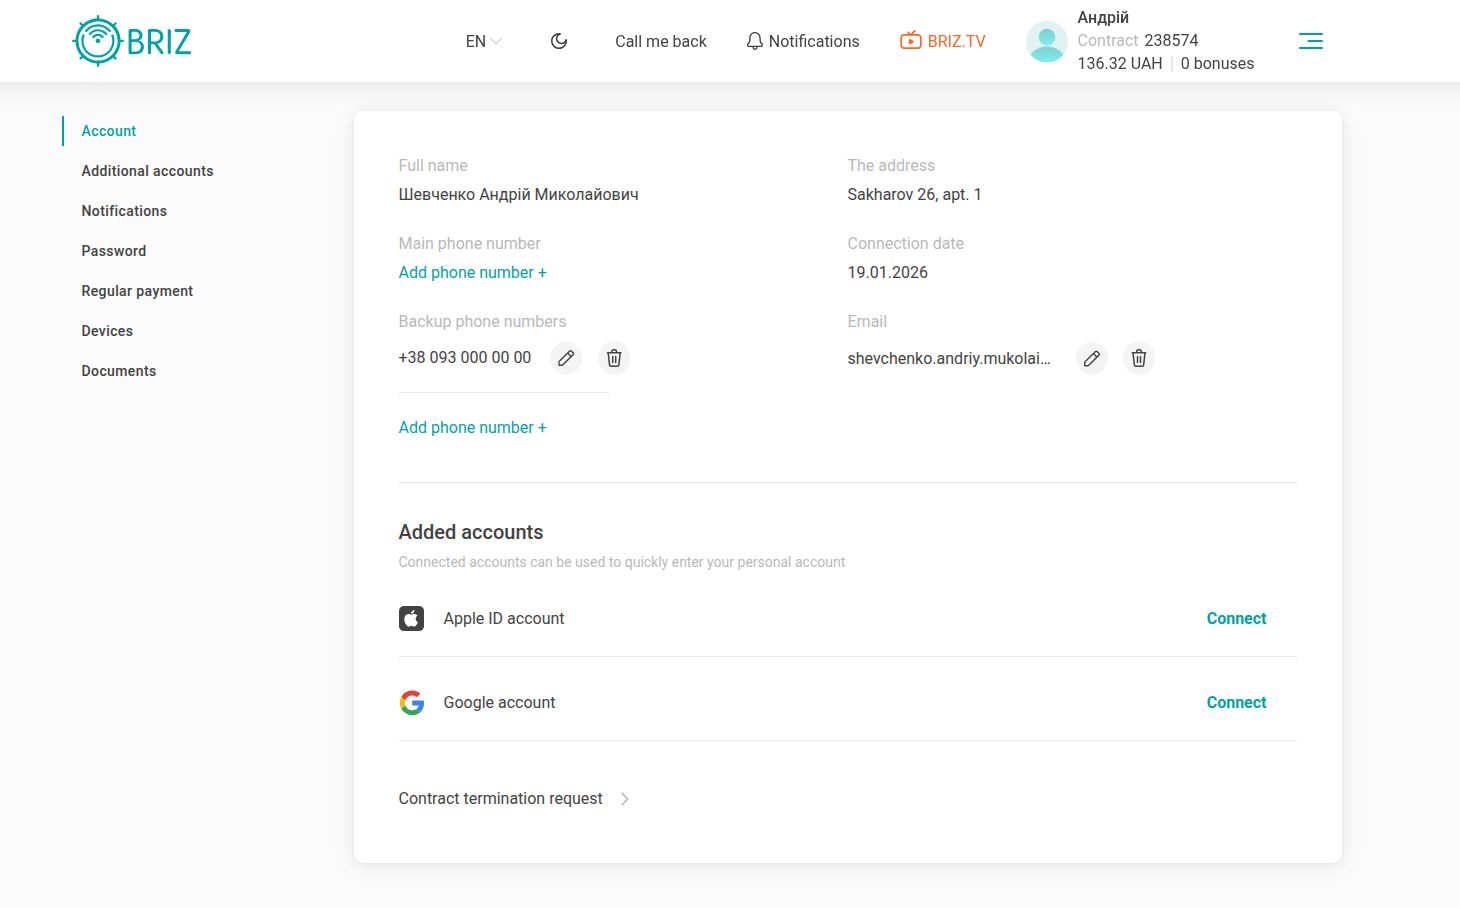
Task: Open the Password settings in the sidebar
Action: pos(113,251)
